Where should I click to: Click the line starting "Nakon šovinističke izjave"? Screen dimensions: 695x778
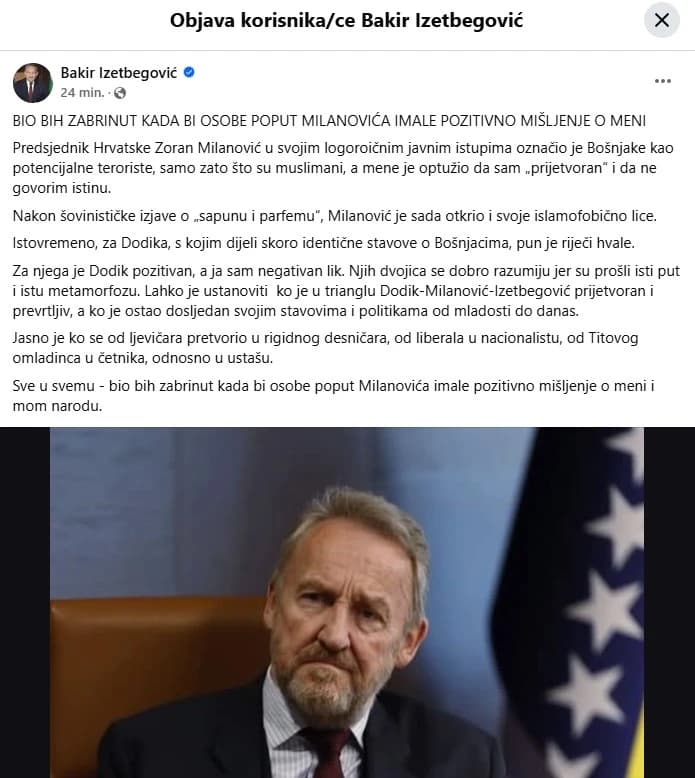(x=335, y=216)
